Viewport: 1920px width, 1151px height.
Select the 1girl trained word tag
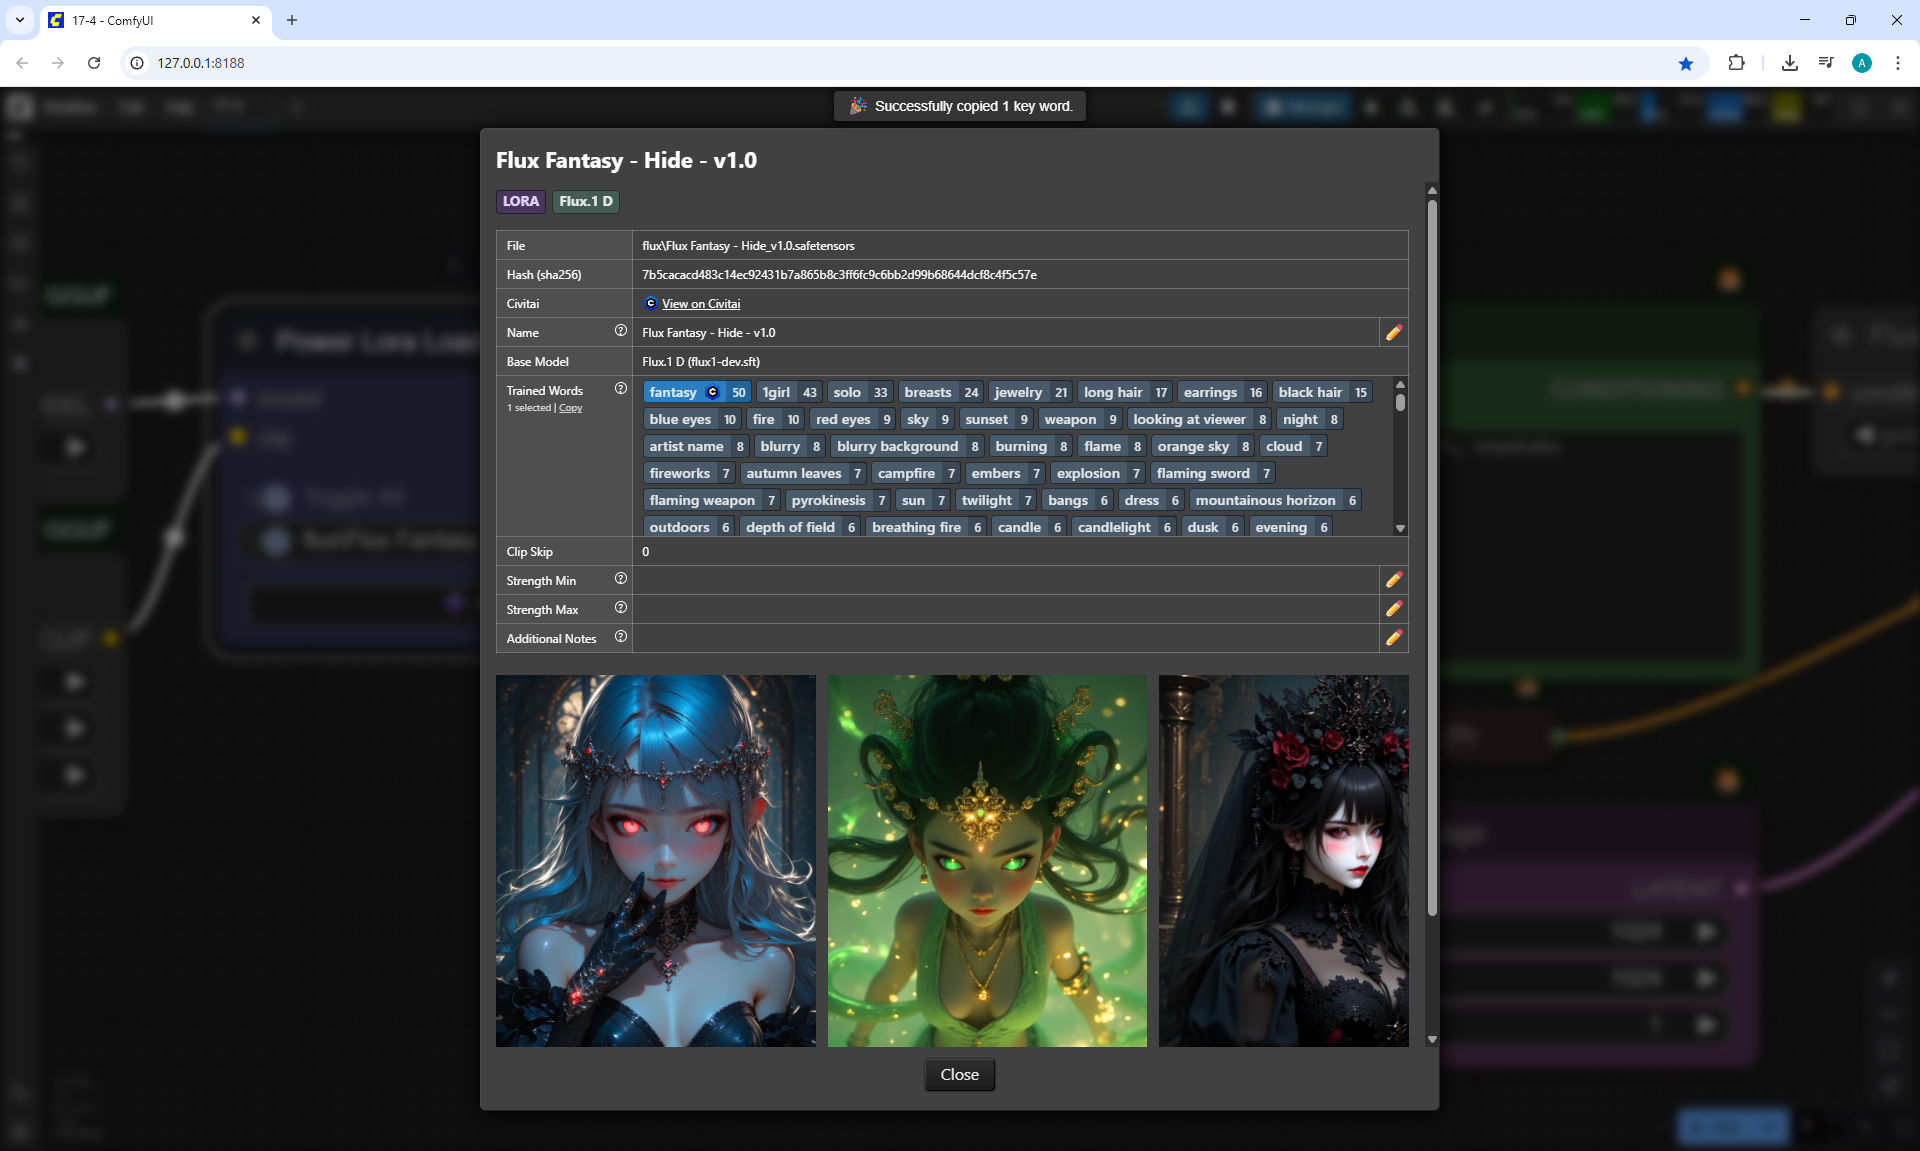[x=777, y=392]
